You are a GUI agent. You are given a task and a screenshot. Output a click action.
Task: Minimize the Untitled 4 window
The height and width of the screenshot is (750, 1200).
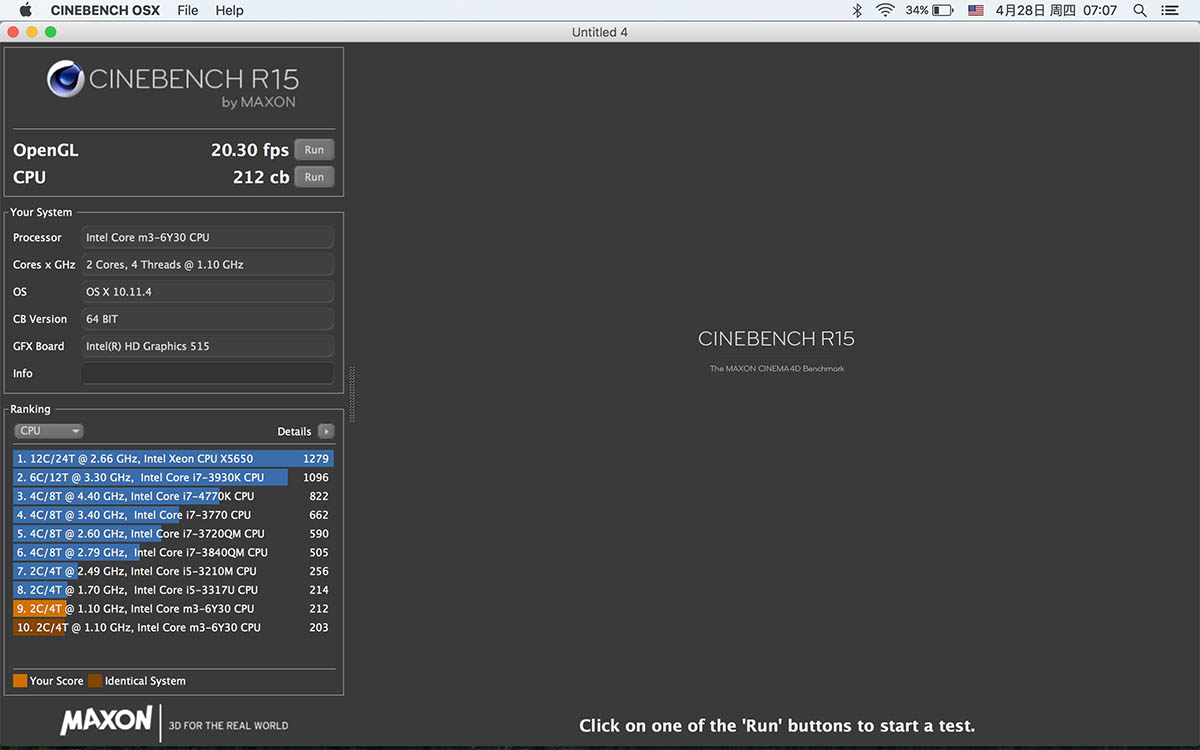[x=32, y=32]
